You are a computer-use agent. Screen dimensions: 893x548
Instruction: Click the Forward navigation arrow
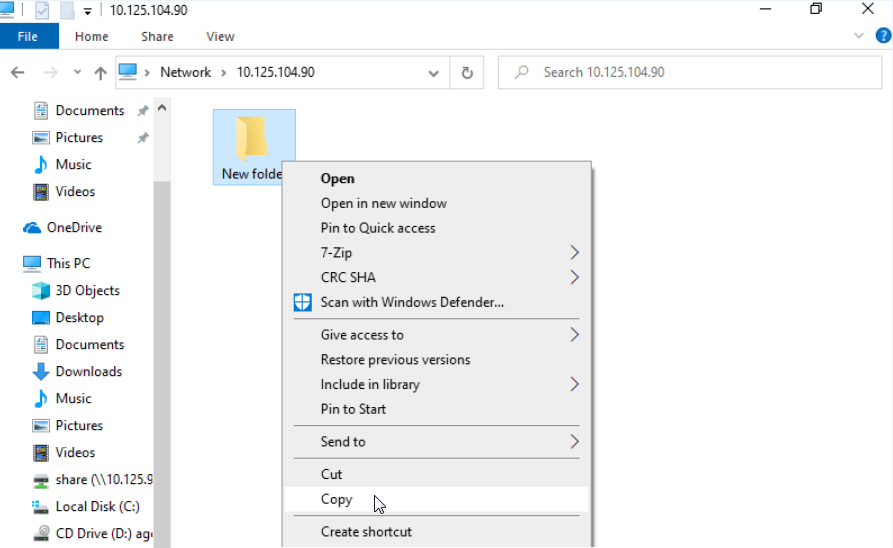[x=51, y=72]
